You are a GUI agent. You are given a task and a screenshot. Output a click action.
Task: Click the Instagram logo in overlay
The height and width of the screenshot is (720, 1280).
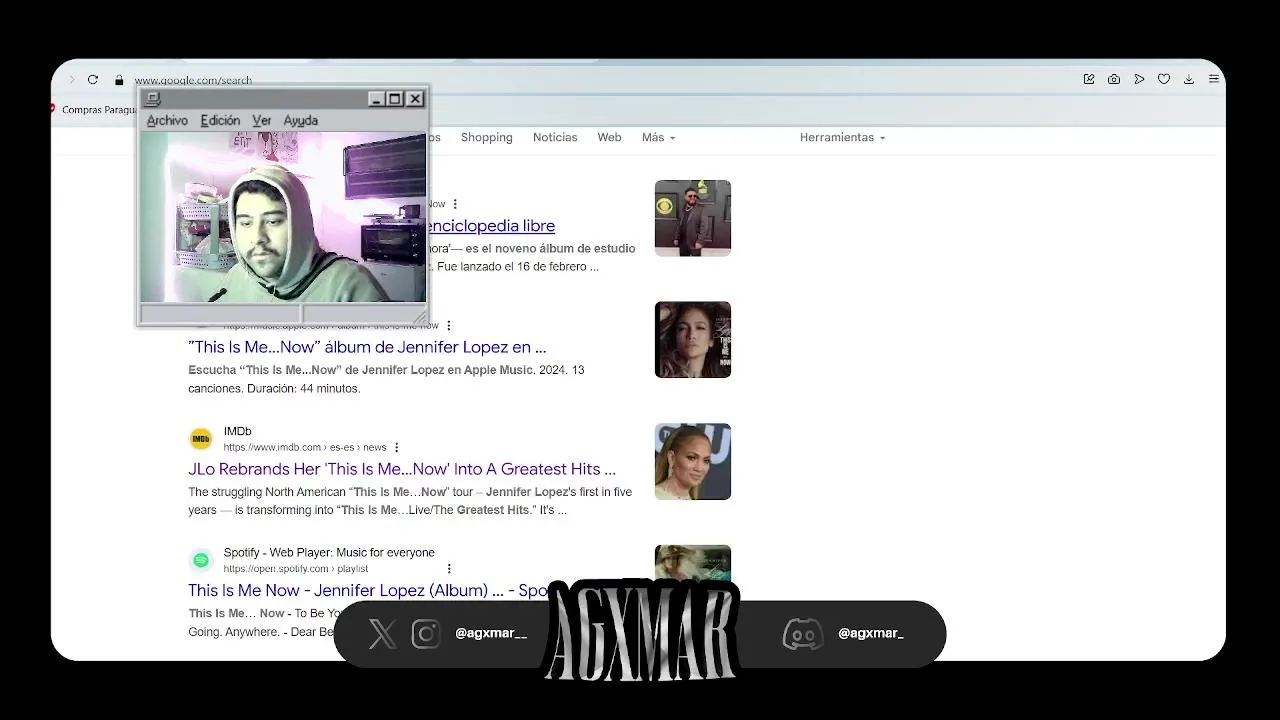pyautogui.click(x=426, y=633)
